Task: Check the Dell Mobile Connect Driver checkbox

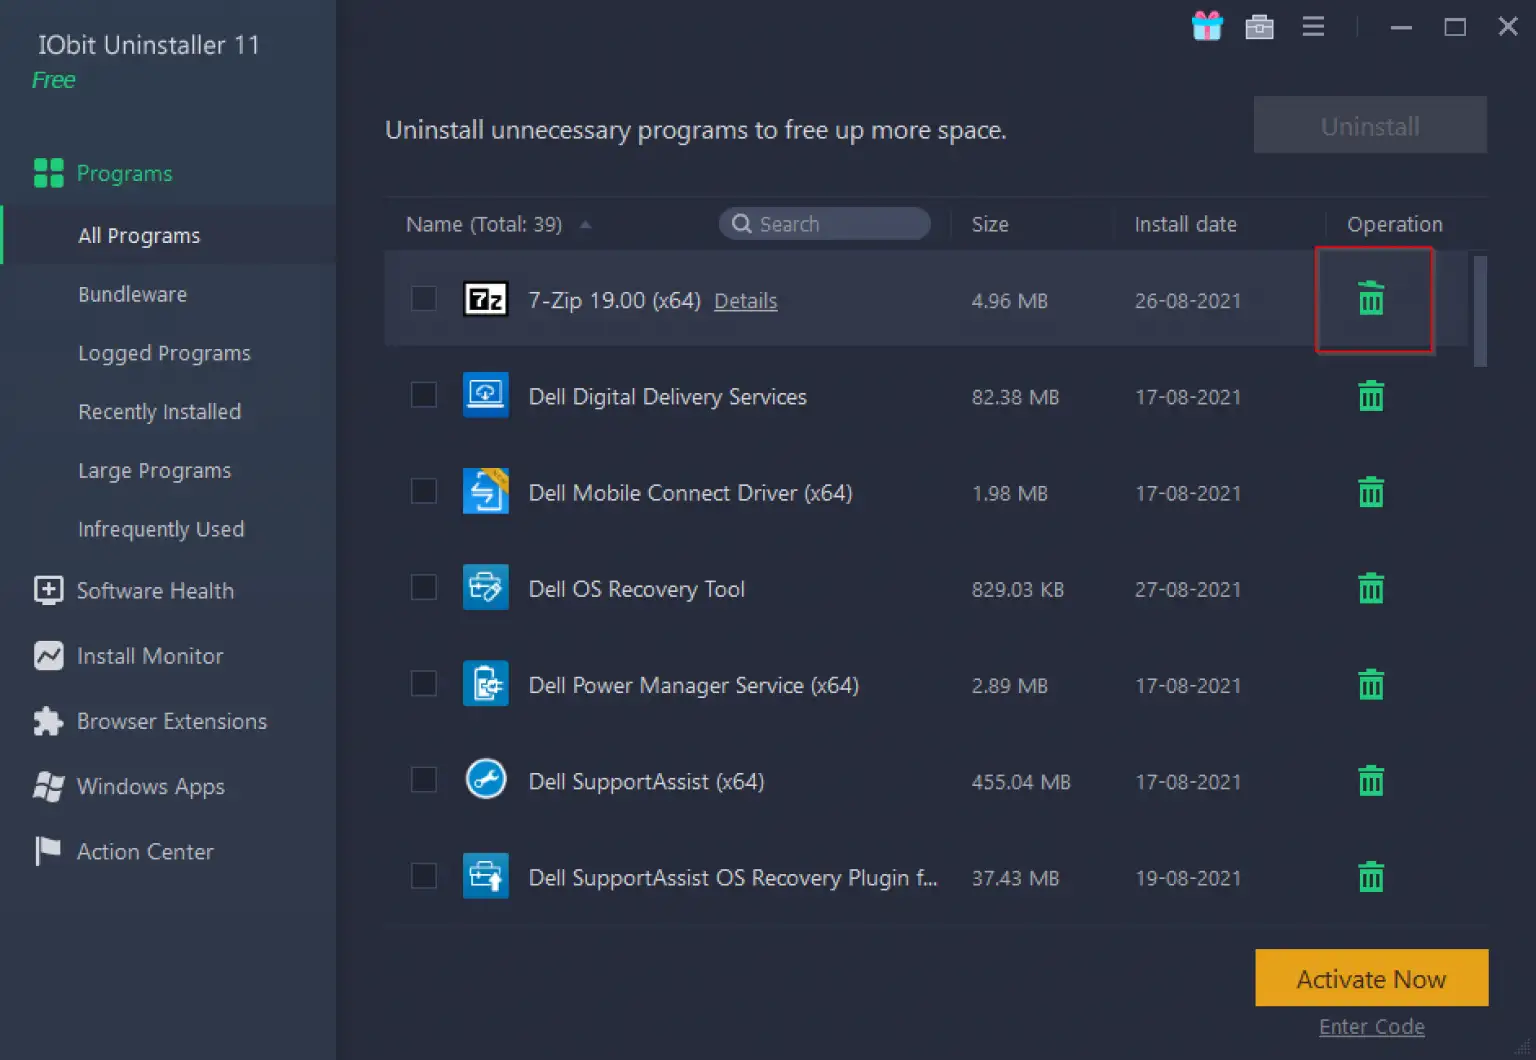Action: [424, 490]
